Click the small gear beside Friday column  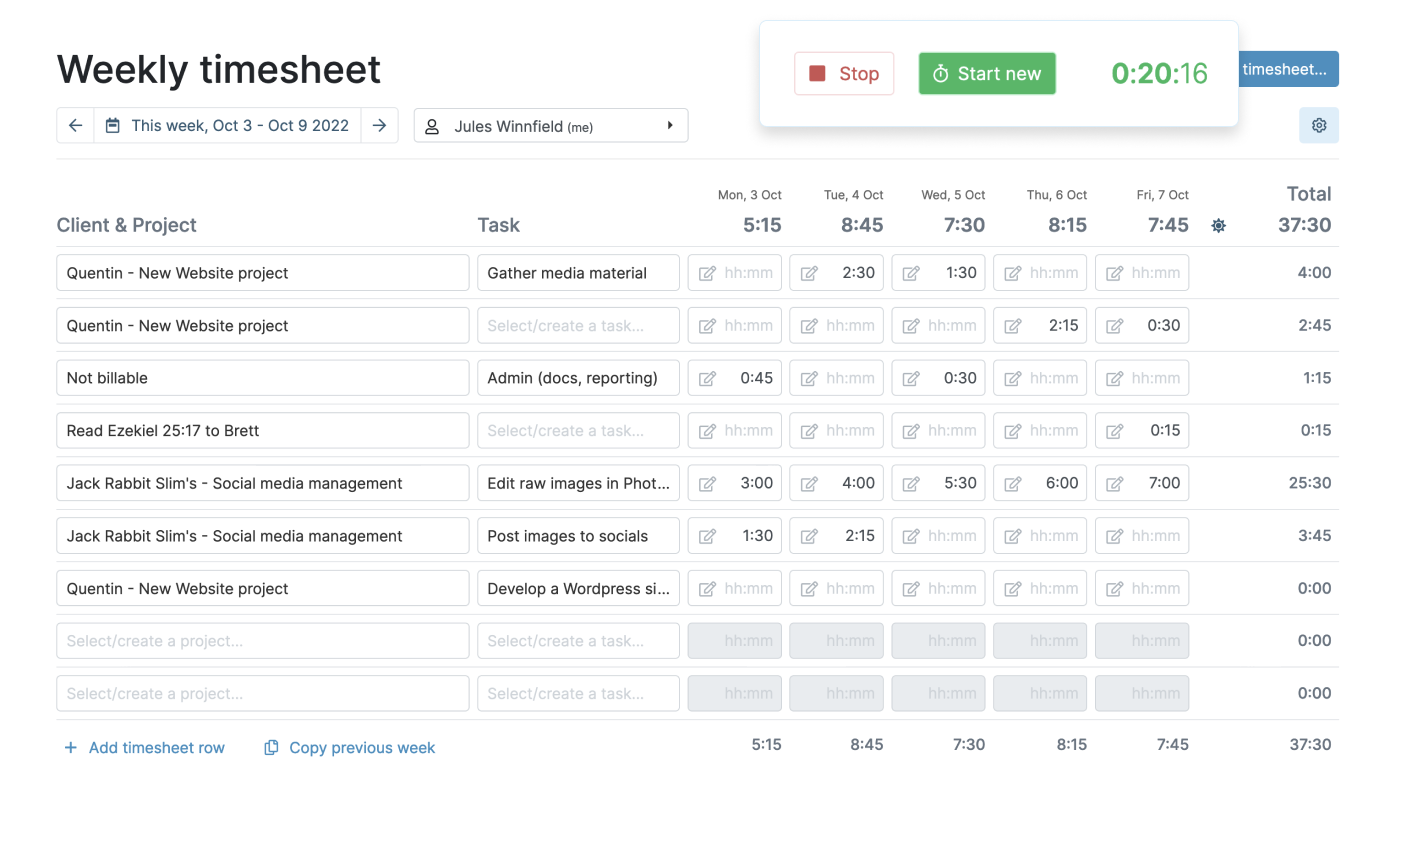1218,226
